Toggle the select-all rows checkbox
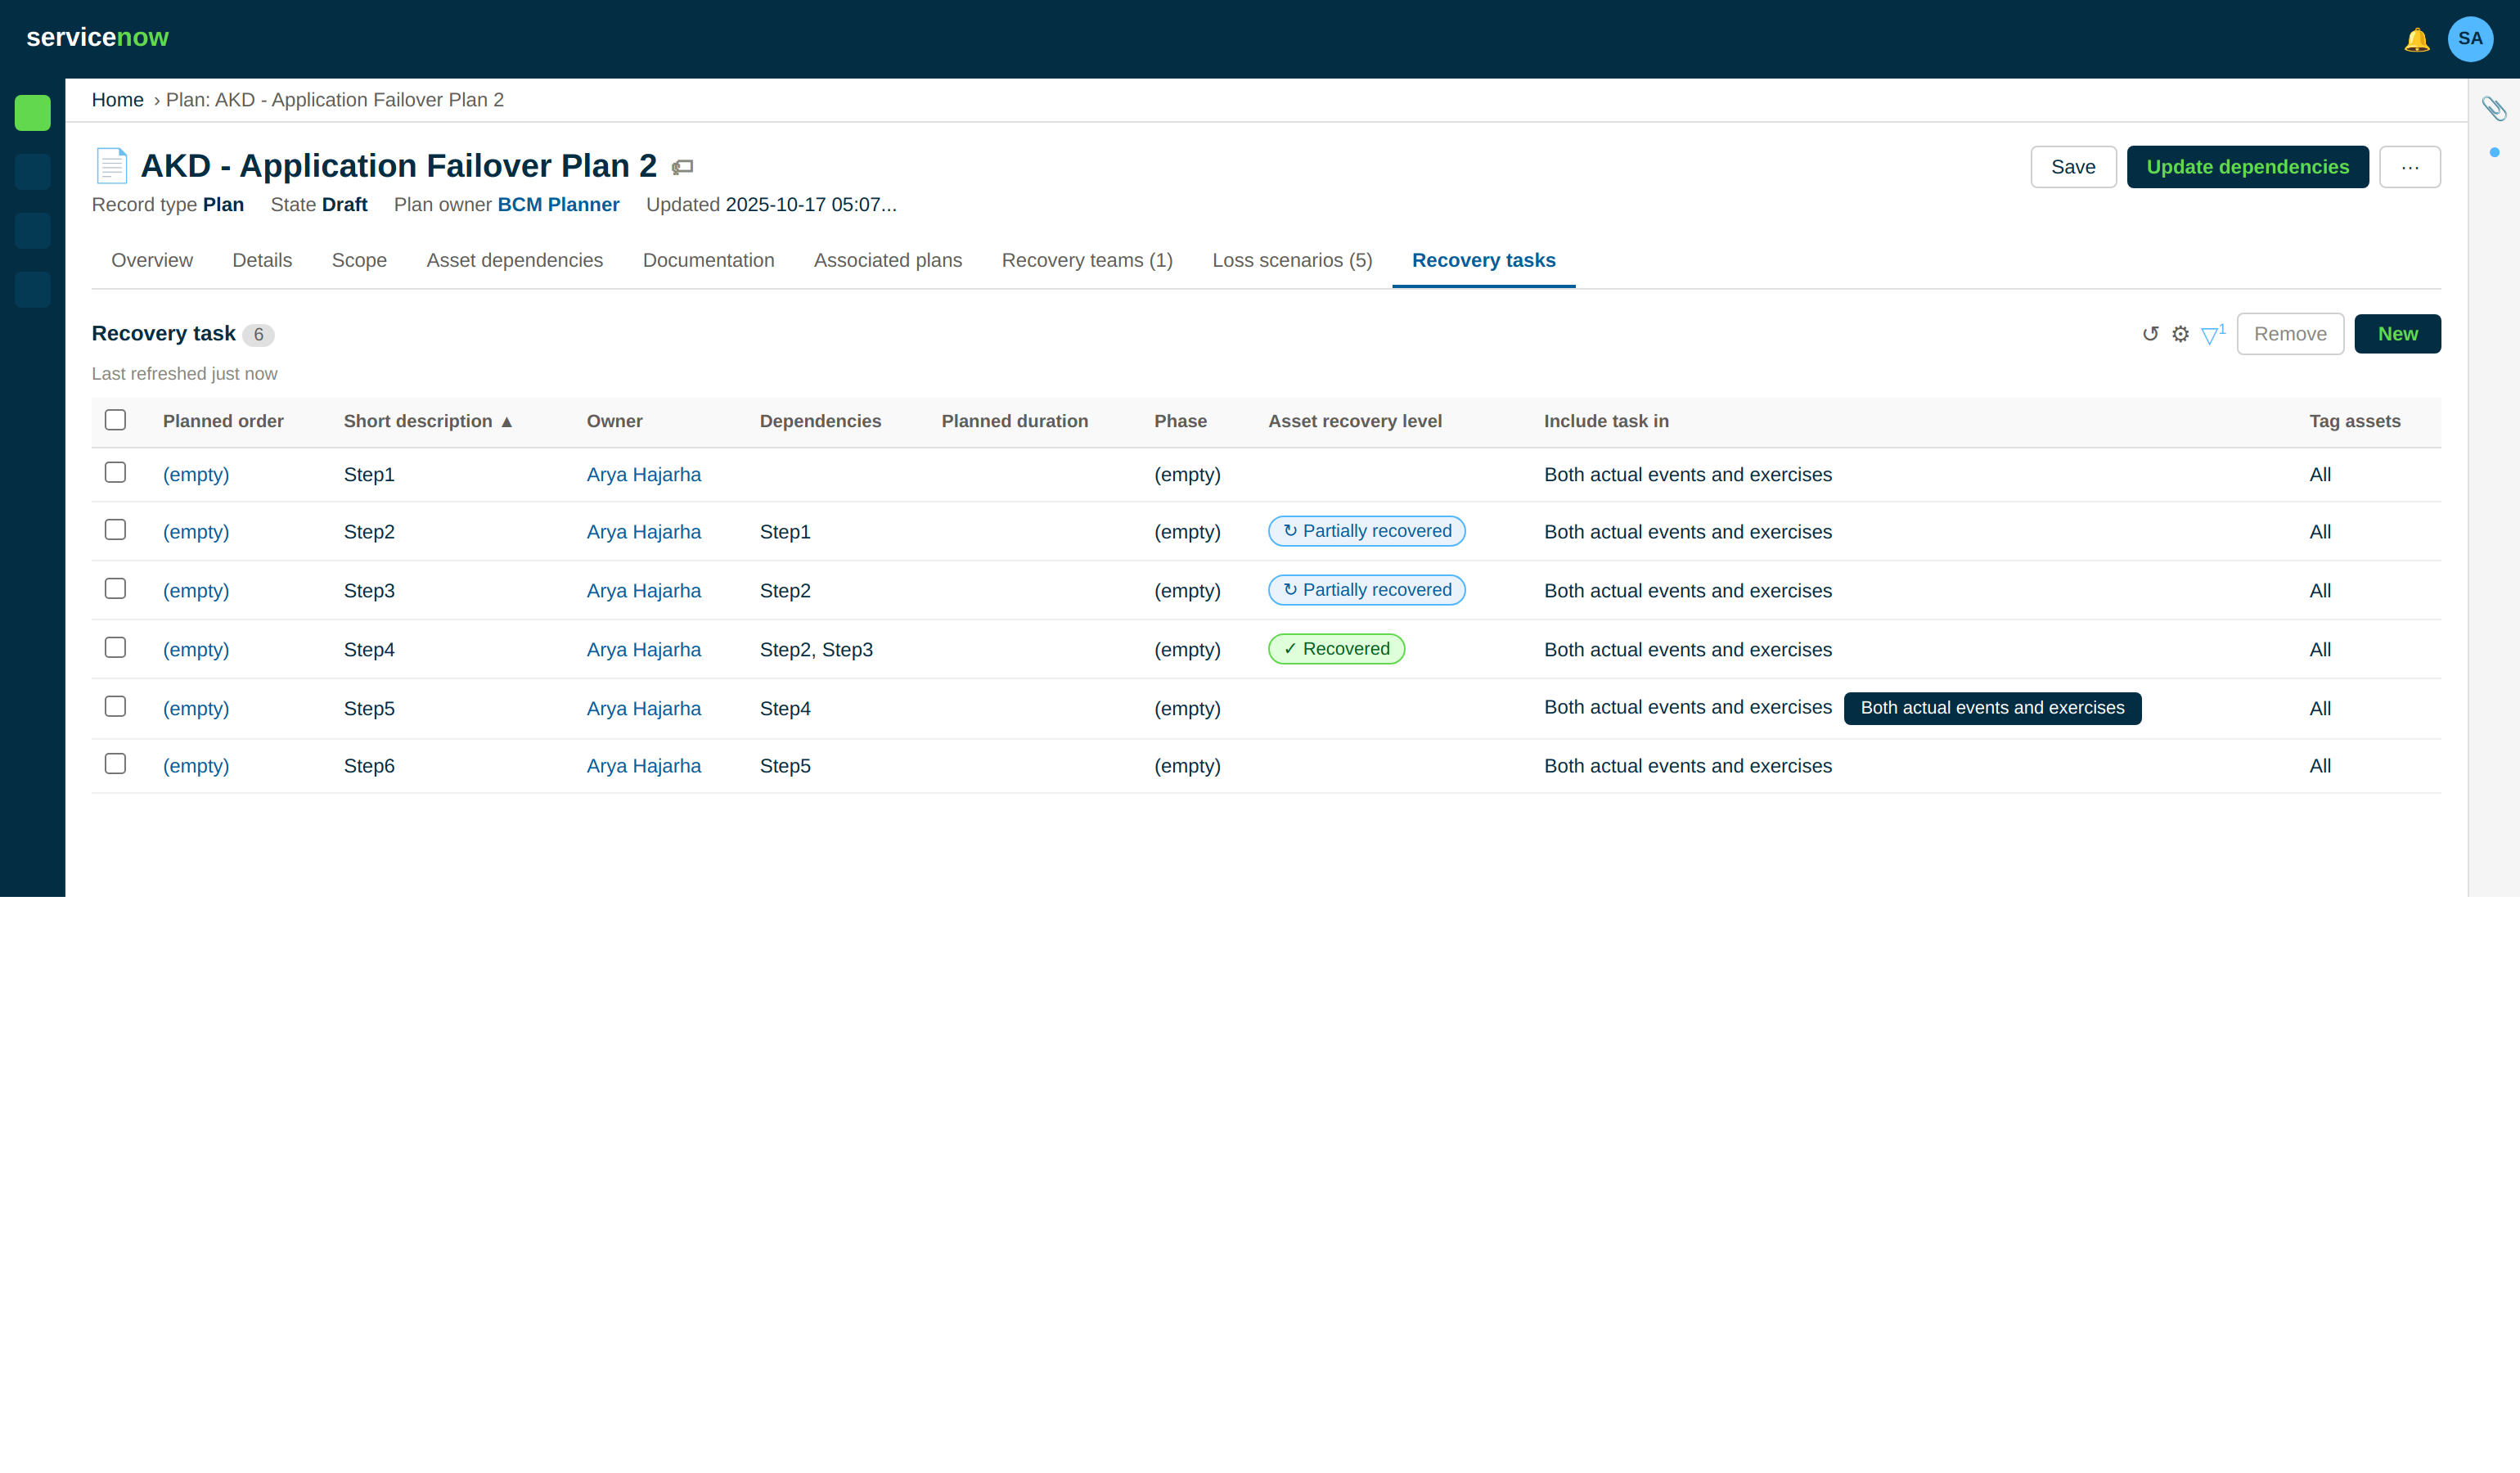The image size is (2520, 1473). tap(115, 420)
